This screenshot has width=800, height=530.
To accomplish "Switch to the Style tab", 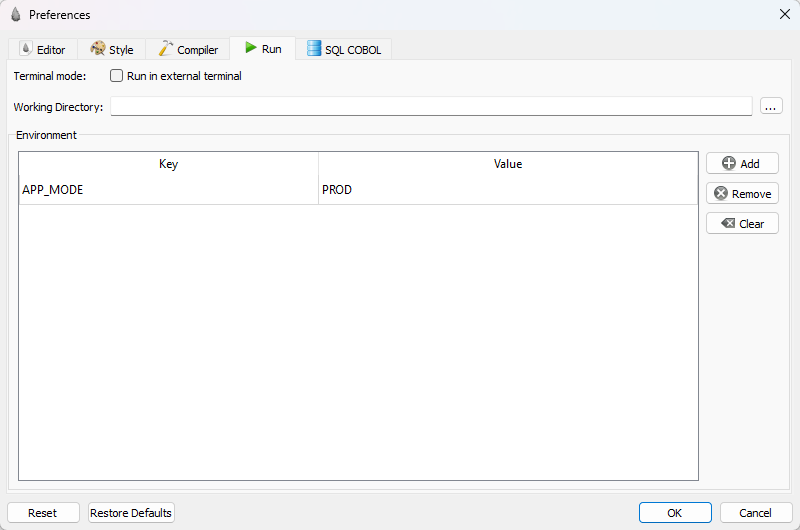I will (x=112, y=50).
